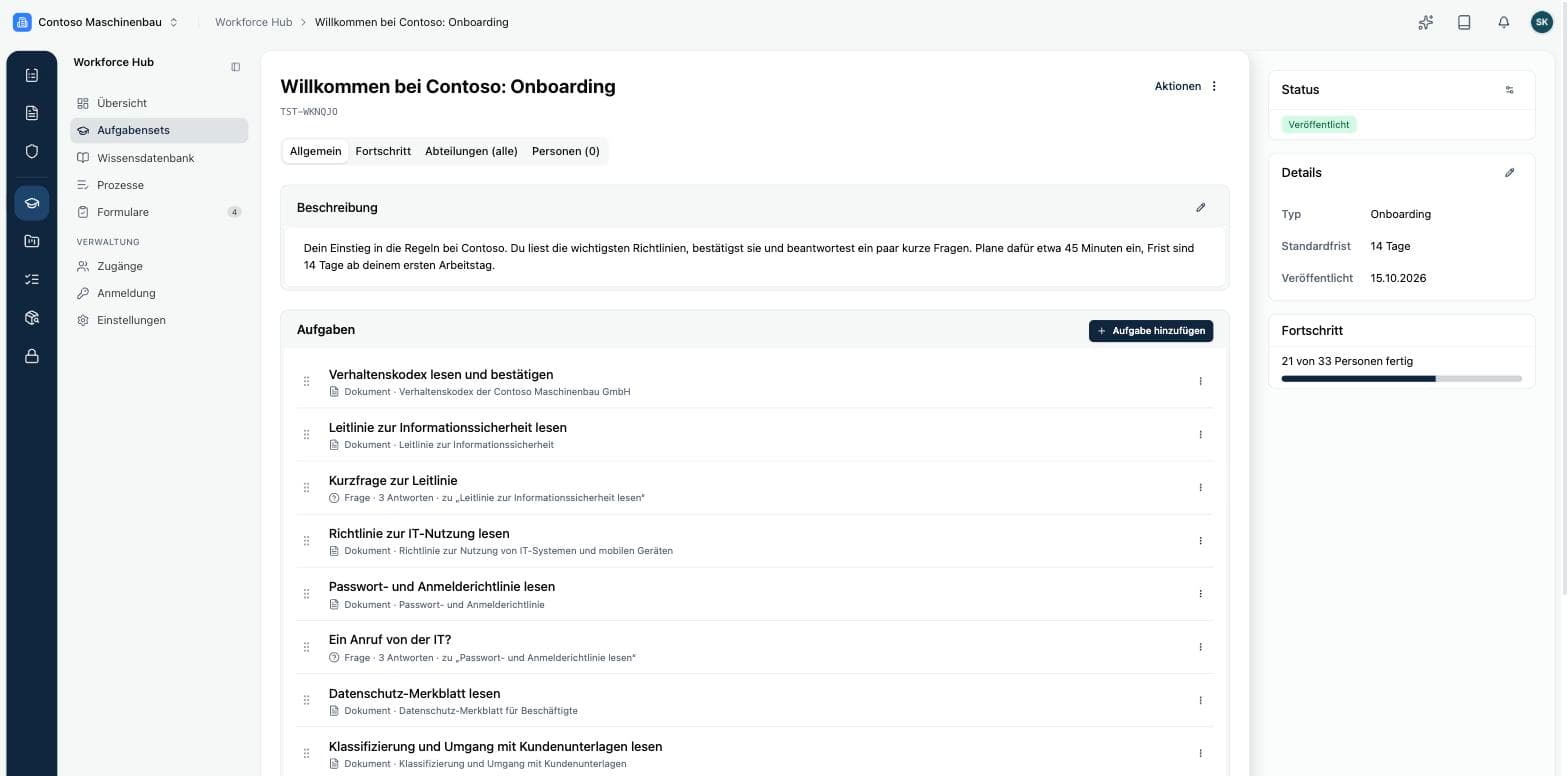Switch to the Personen (0) tab

point(565,151)
